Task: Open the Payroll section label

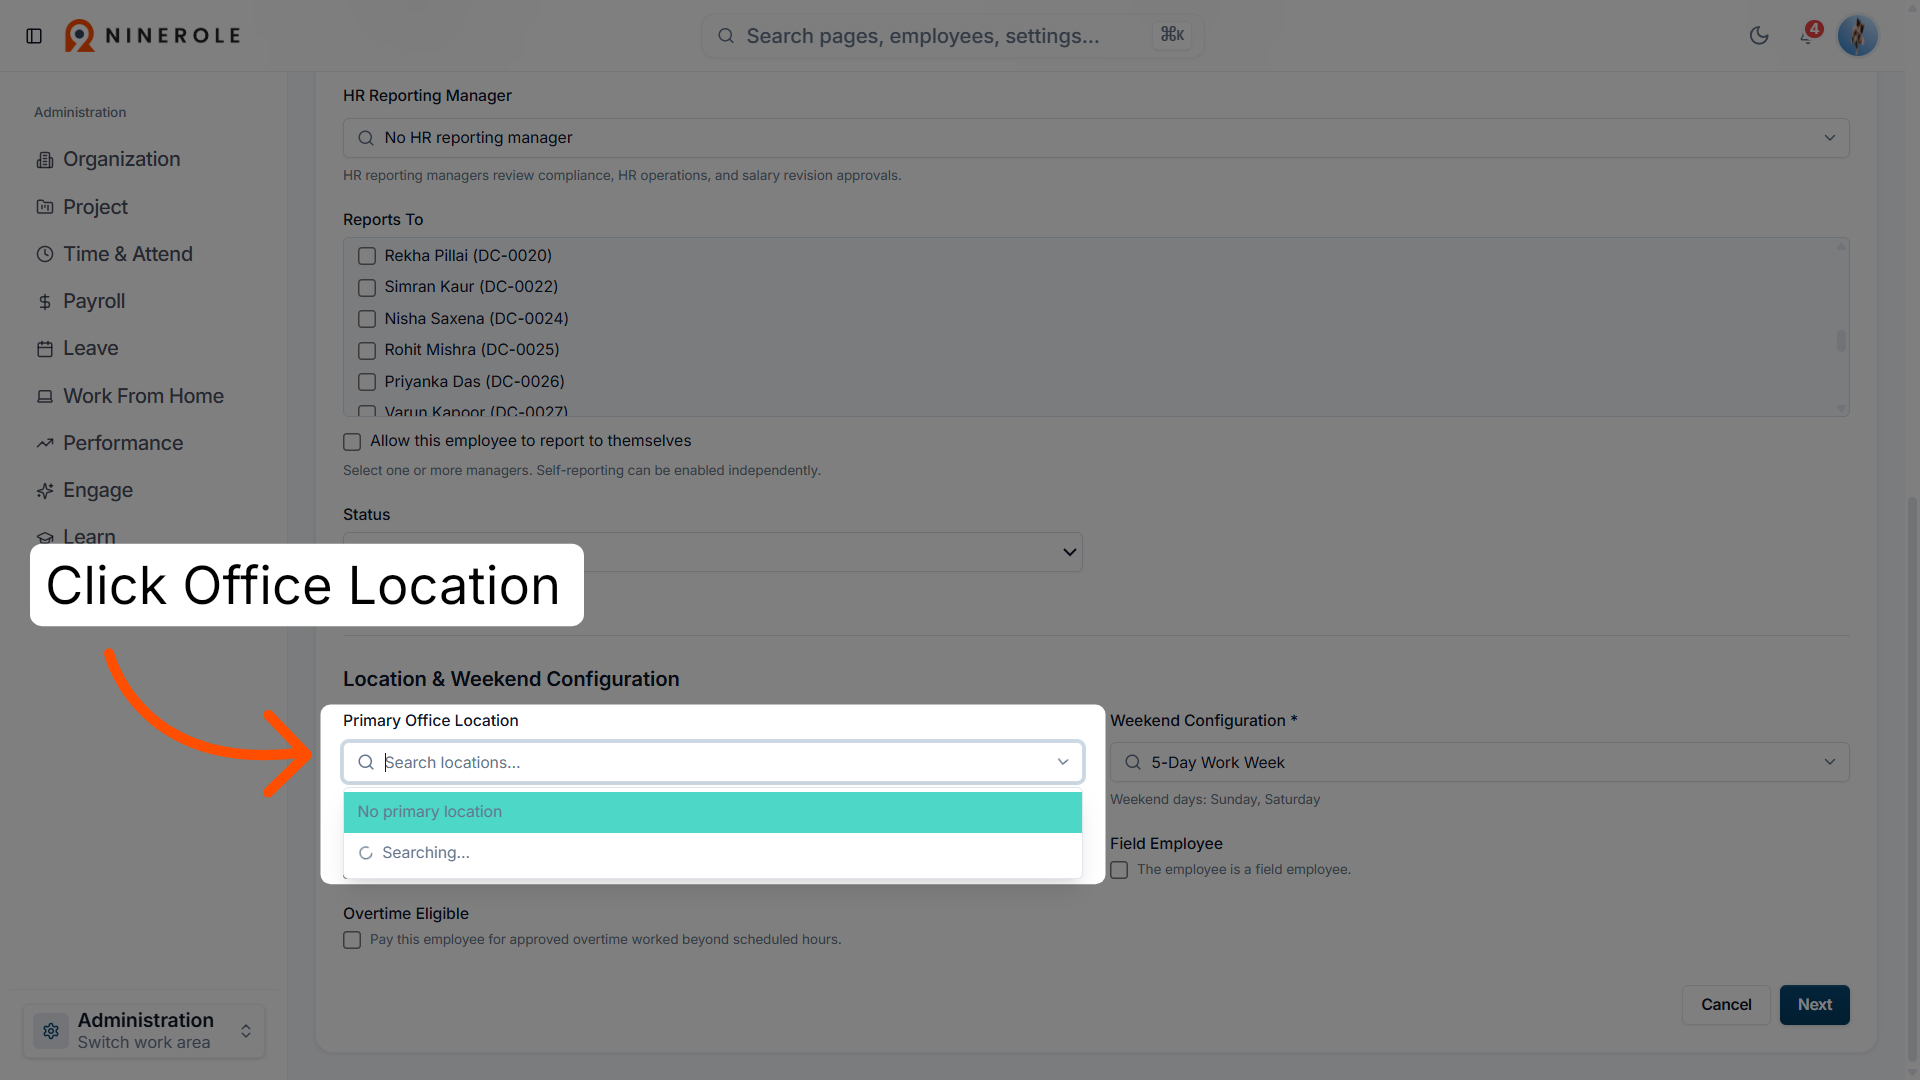Action: click(x=94, y=302)
